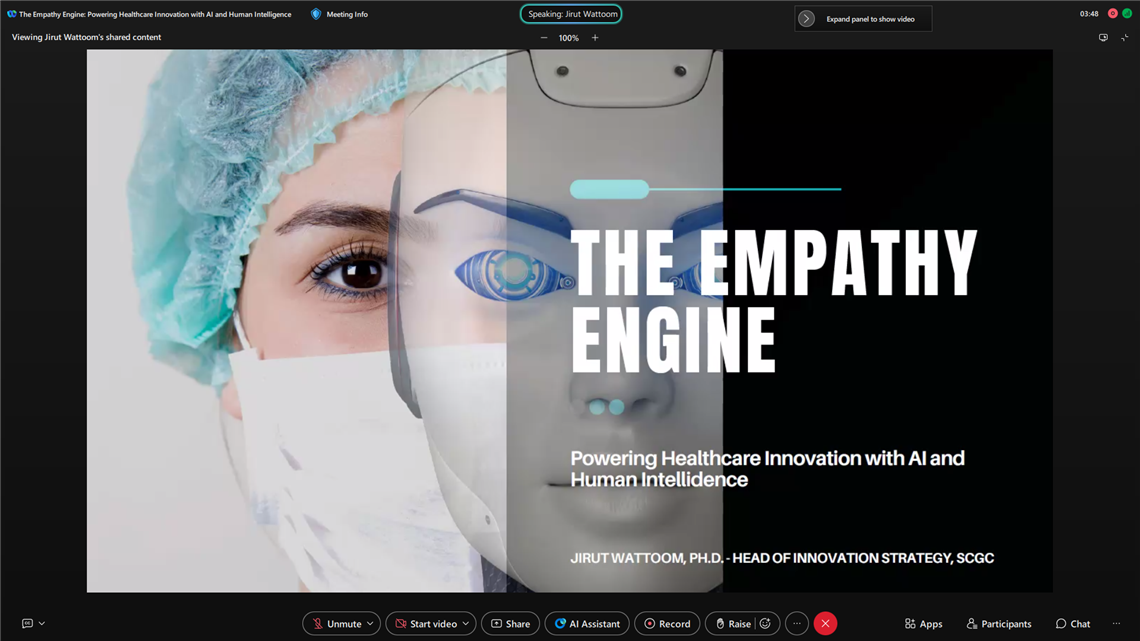Open the More options ellipsis in center toolbar
The image size is (1140, 641).
click(797, 624)
